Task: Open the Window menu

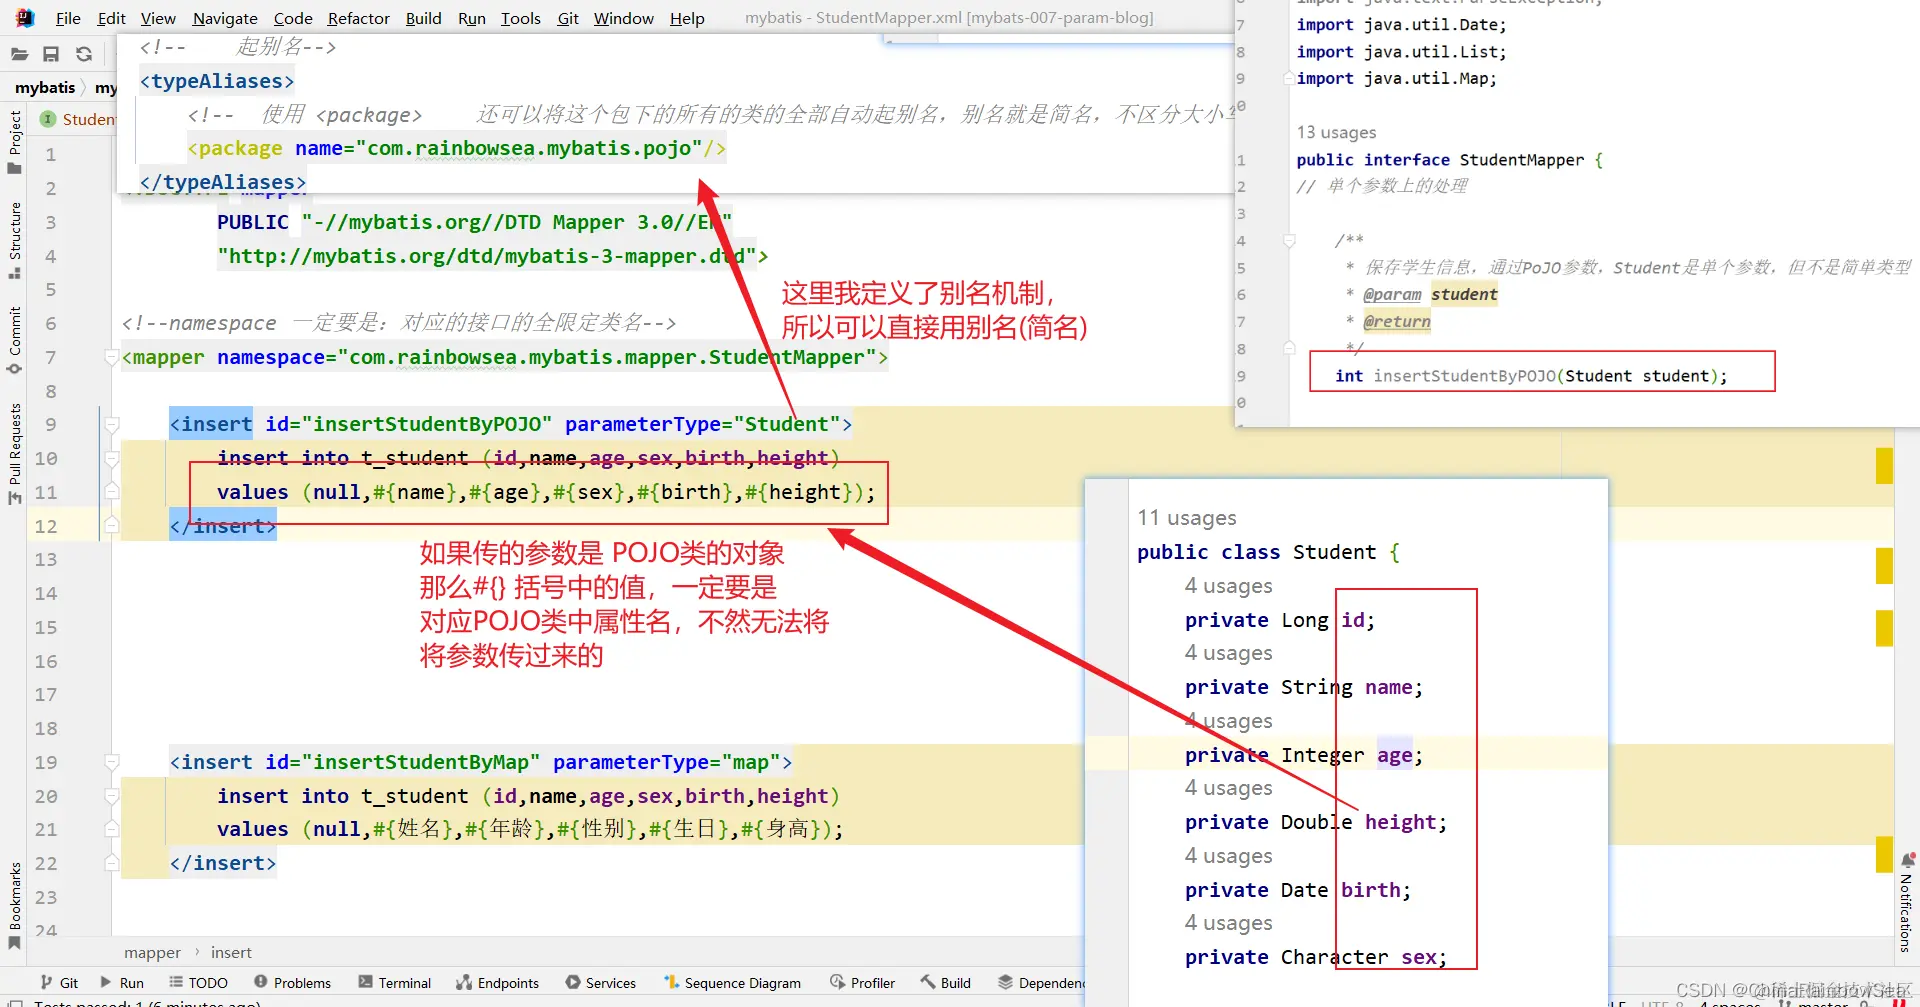Action: [624, 18]
